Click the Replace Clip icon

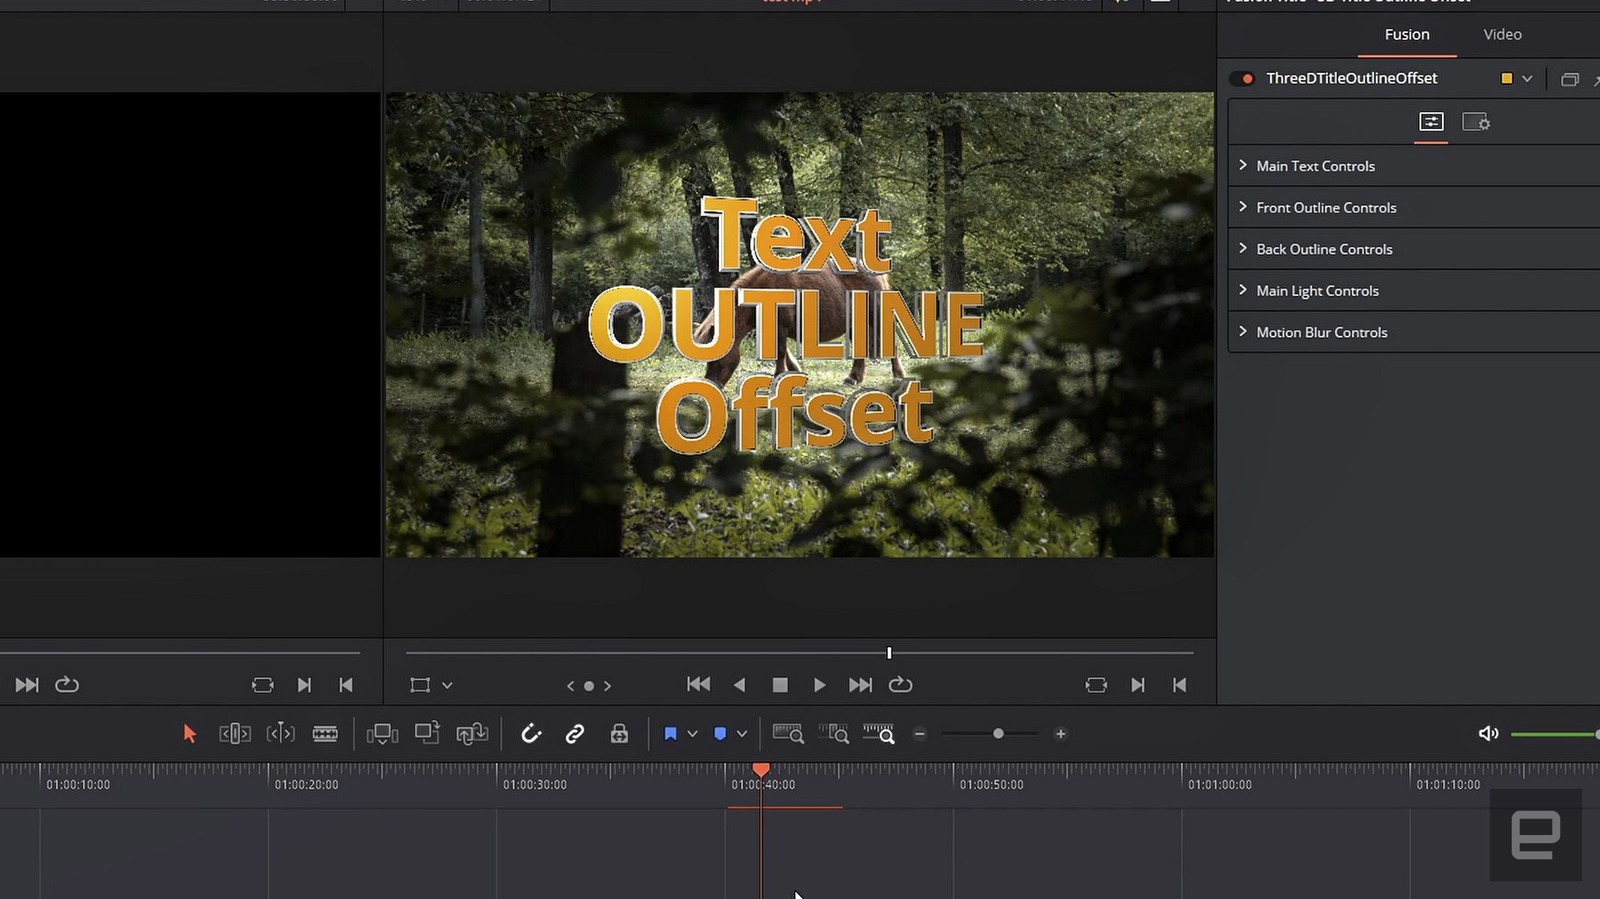(472, 734)
